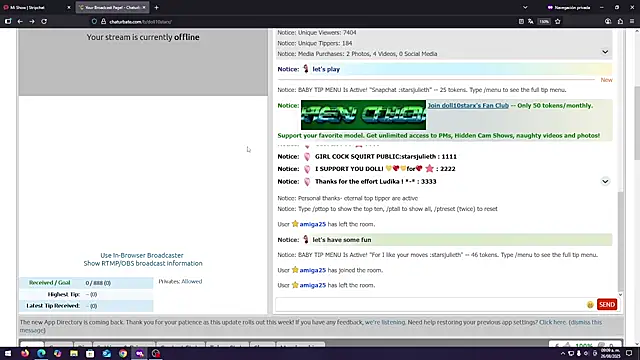
Task: Open the extensions puzzle icon in toolbar
Action: tap(620, 21)
